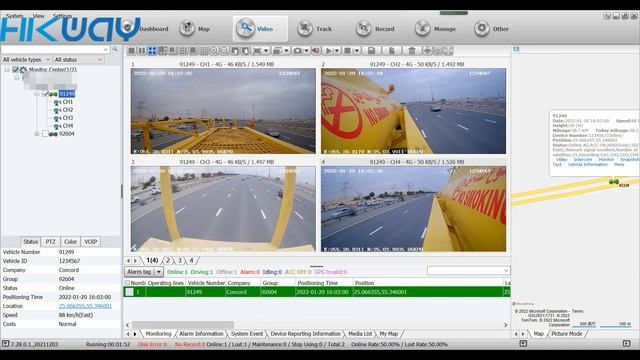The height and width of the screenshot is (360, 640).
Task: Open the System menu
Action: [x=15, y=16]
